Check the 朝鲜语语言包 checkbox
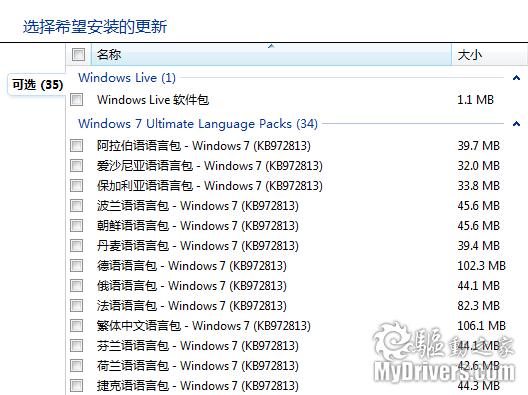528x395 pixels. pyautogui.click(x=76, y=225)
